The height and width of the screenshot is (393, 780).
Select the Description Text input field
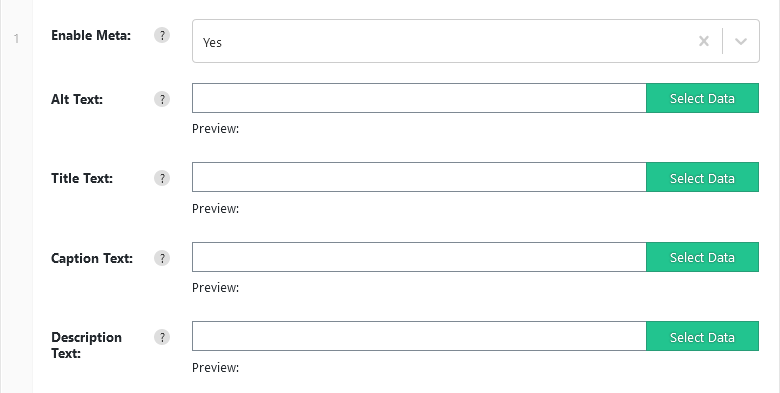[419, 336]
